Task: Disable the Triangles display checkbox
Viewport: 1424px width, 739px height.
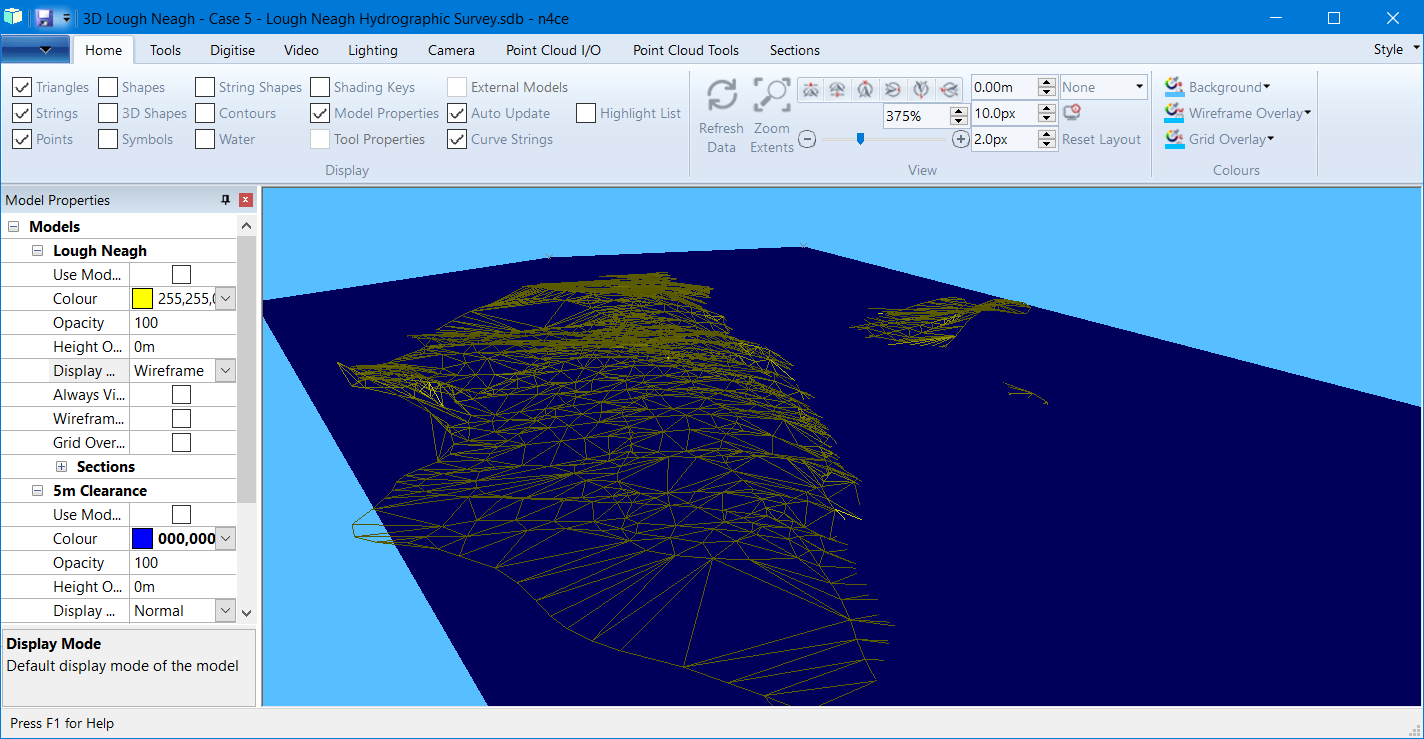Action: pos(22,86)
